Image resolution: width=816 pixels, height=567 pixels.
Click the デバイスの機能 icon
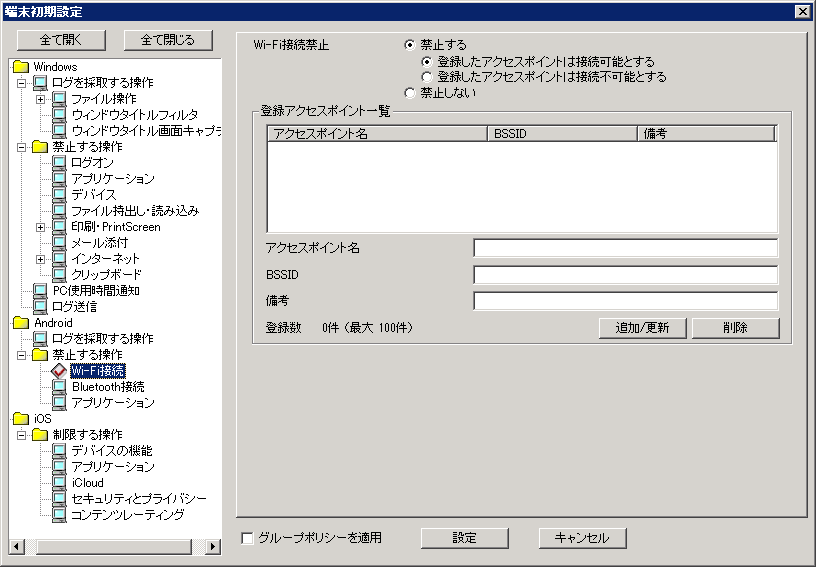pyautogui.click(x=59, y=451)
